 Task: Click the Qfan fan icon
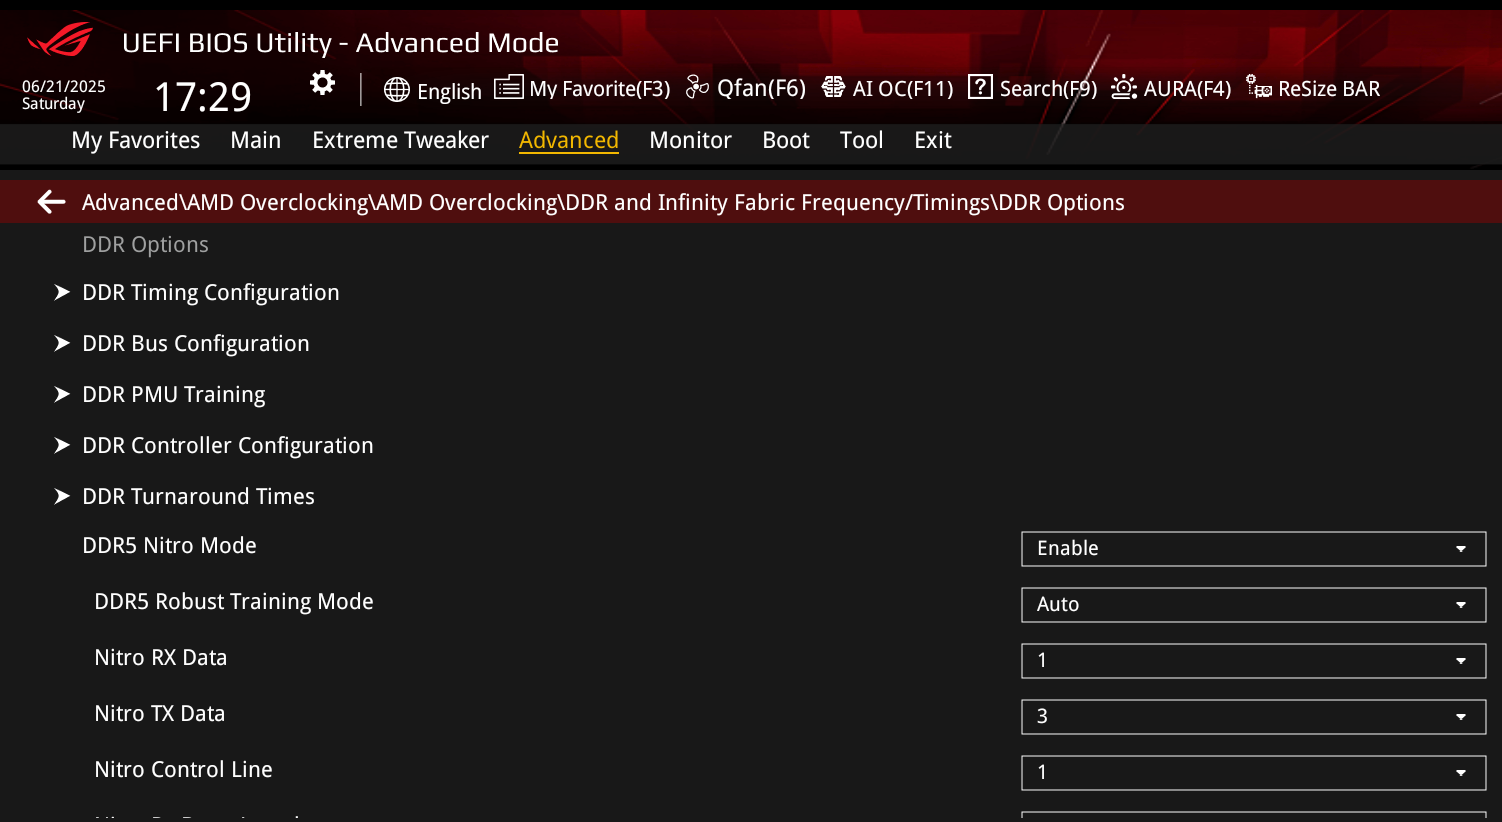(697, 88)
